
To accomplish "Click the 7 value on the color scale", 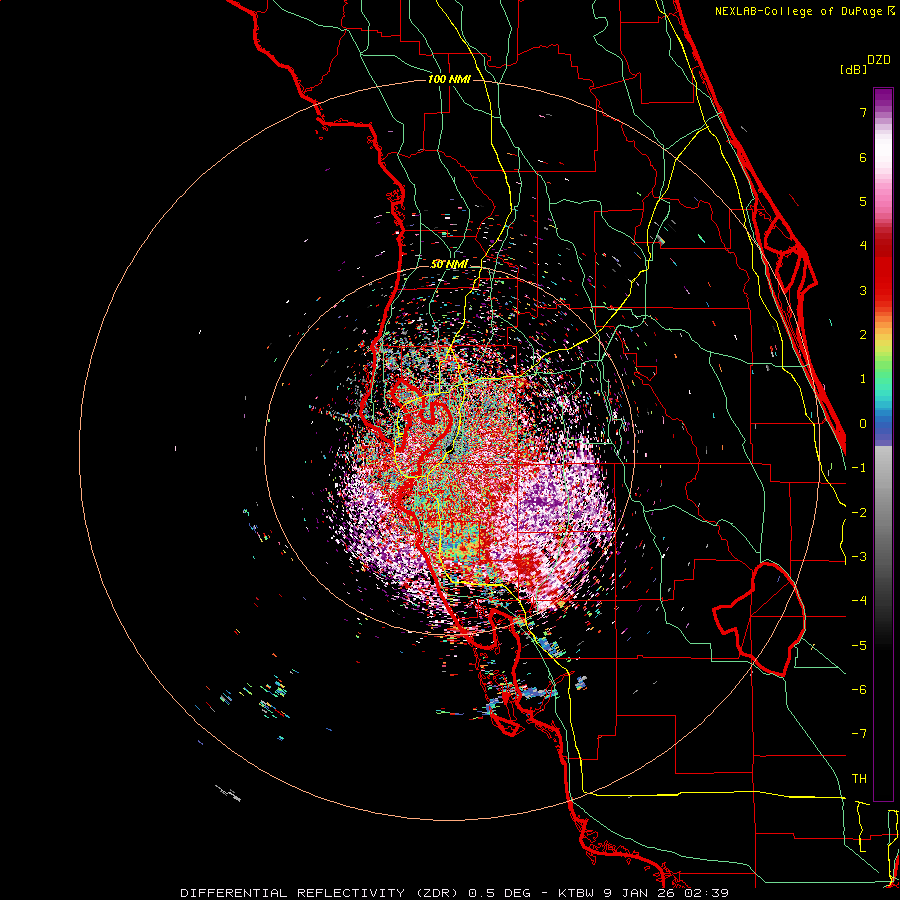I will (x=863, y=112).
